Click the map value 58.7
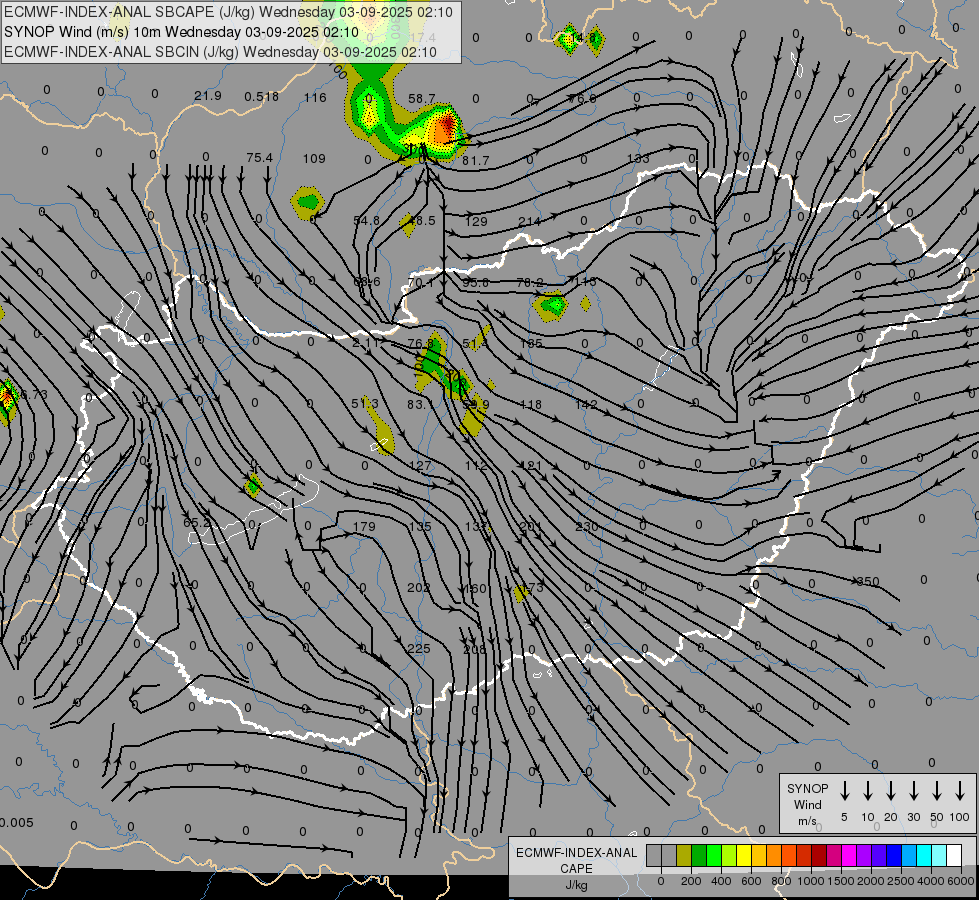The width and height of the screenshot is (979, 900). [x=421, y=99]
